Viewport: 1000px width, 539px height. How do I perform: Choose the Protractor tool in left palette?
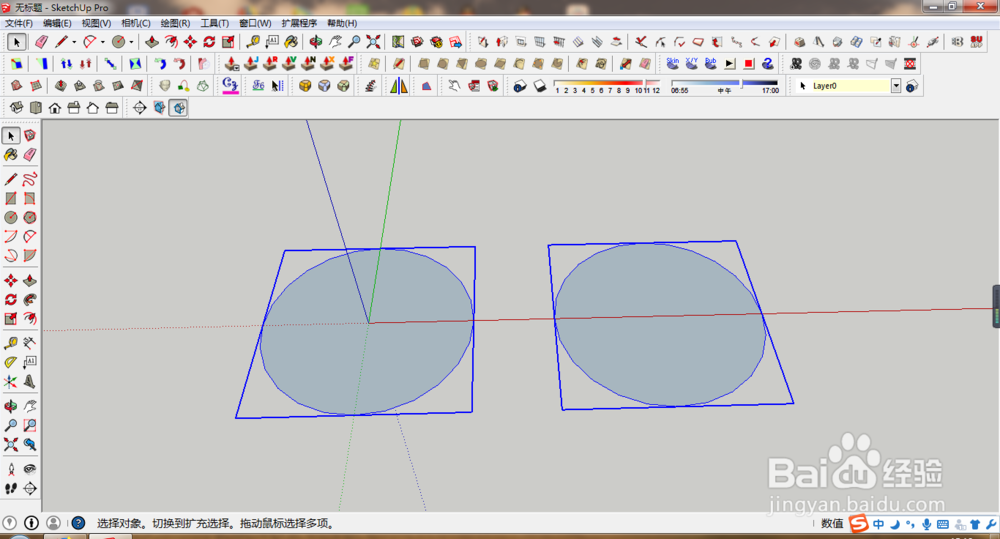(x=10, y=362)
